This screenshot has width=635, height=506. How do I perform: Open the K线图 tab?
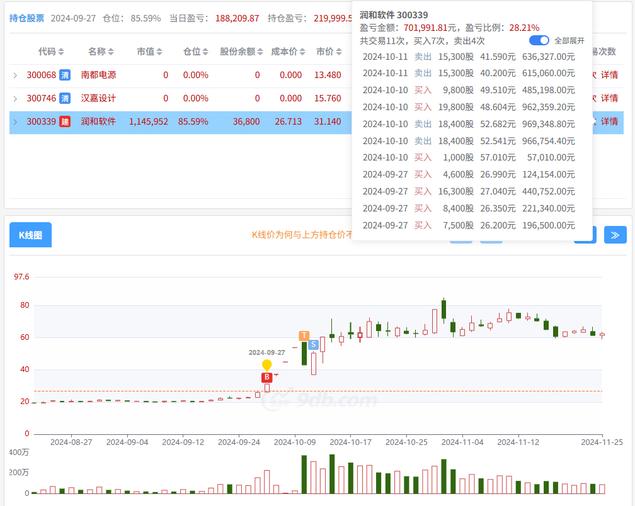point(30,235)
